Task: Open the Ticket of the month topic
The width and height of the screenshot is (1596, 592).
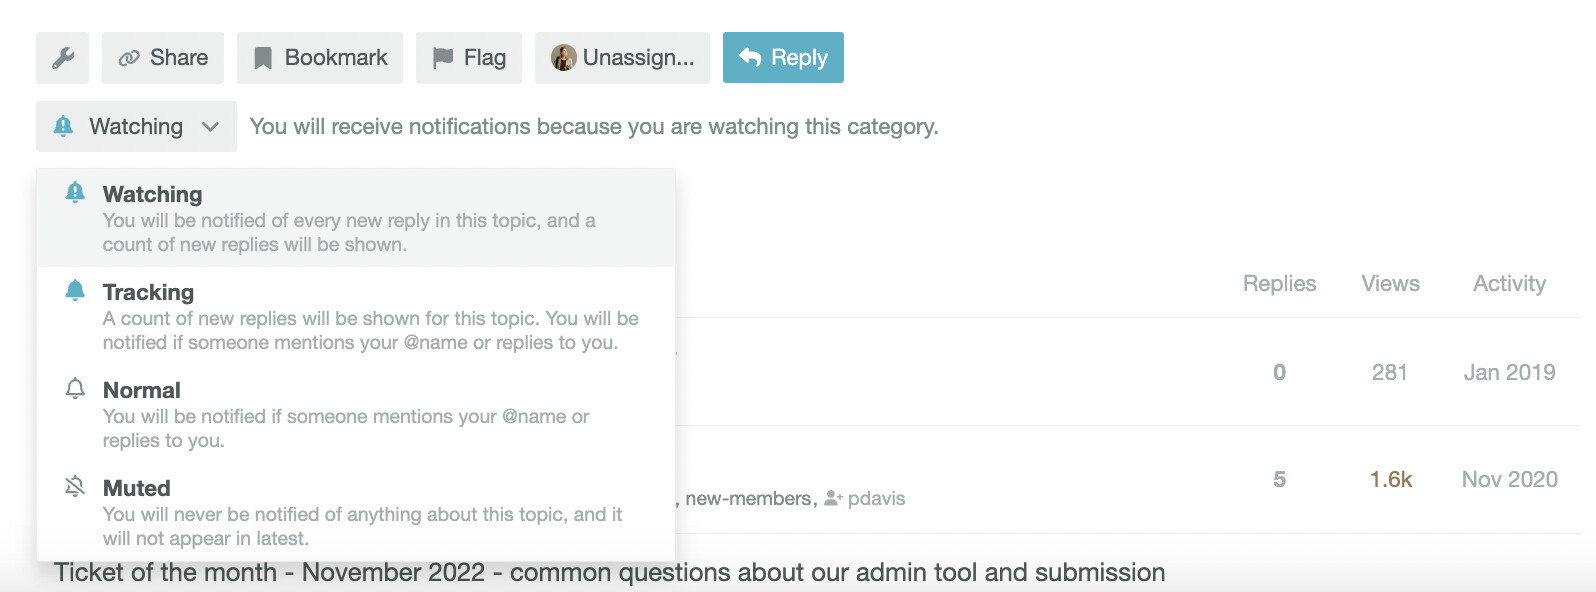Action: click(609, 573)
